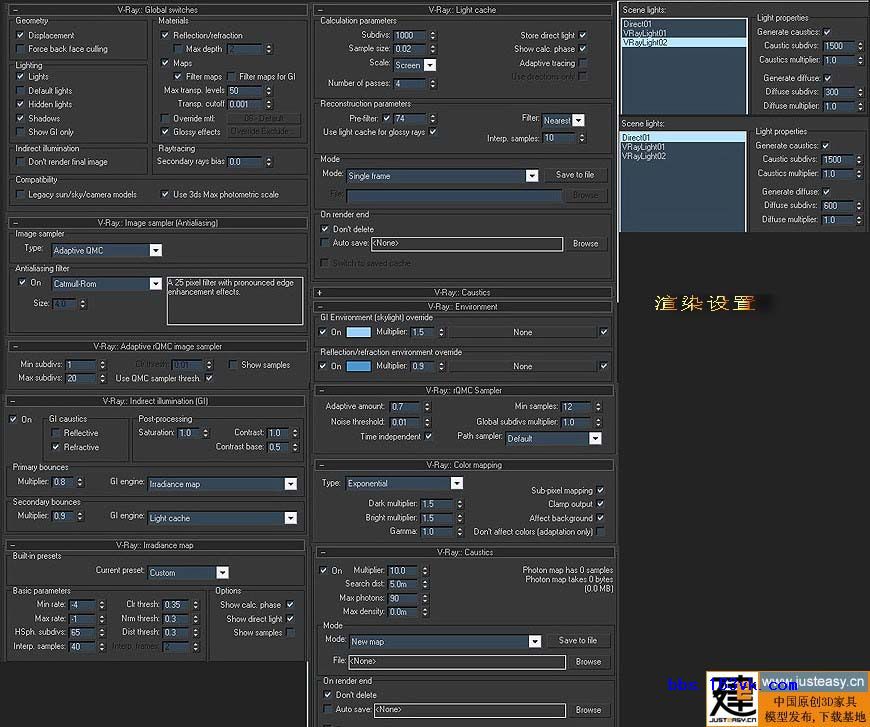Click Light cache Sample size field
The height and width of the screenshot is (727, 870).
(x=409, y=49)
